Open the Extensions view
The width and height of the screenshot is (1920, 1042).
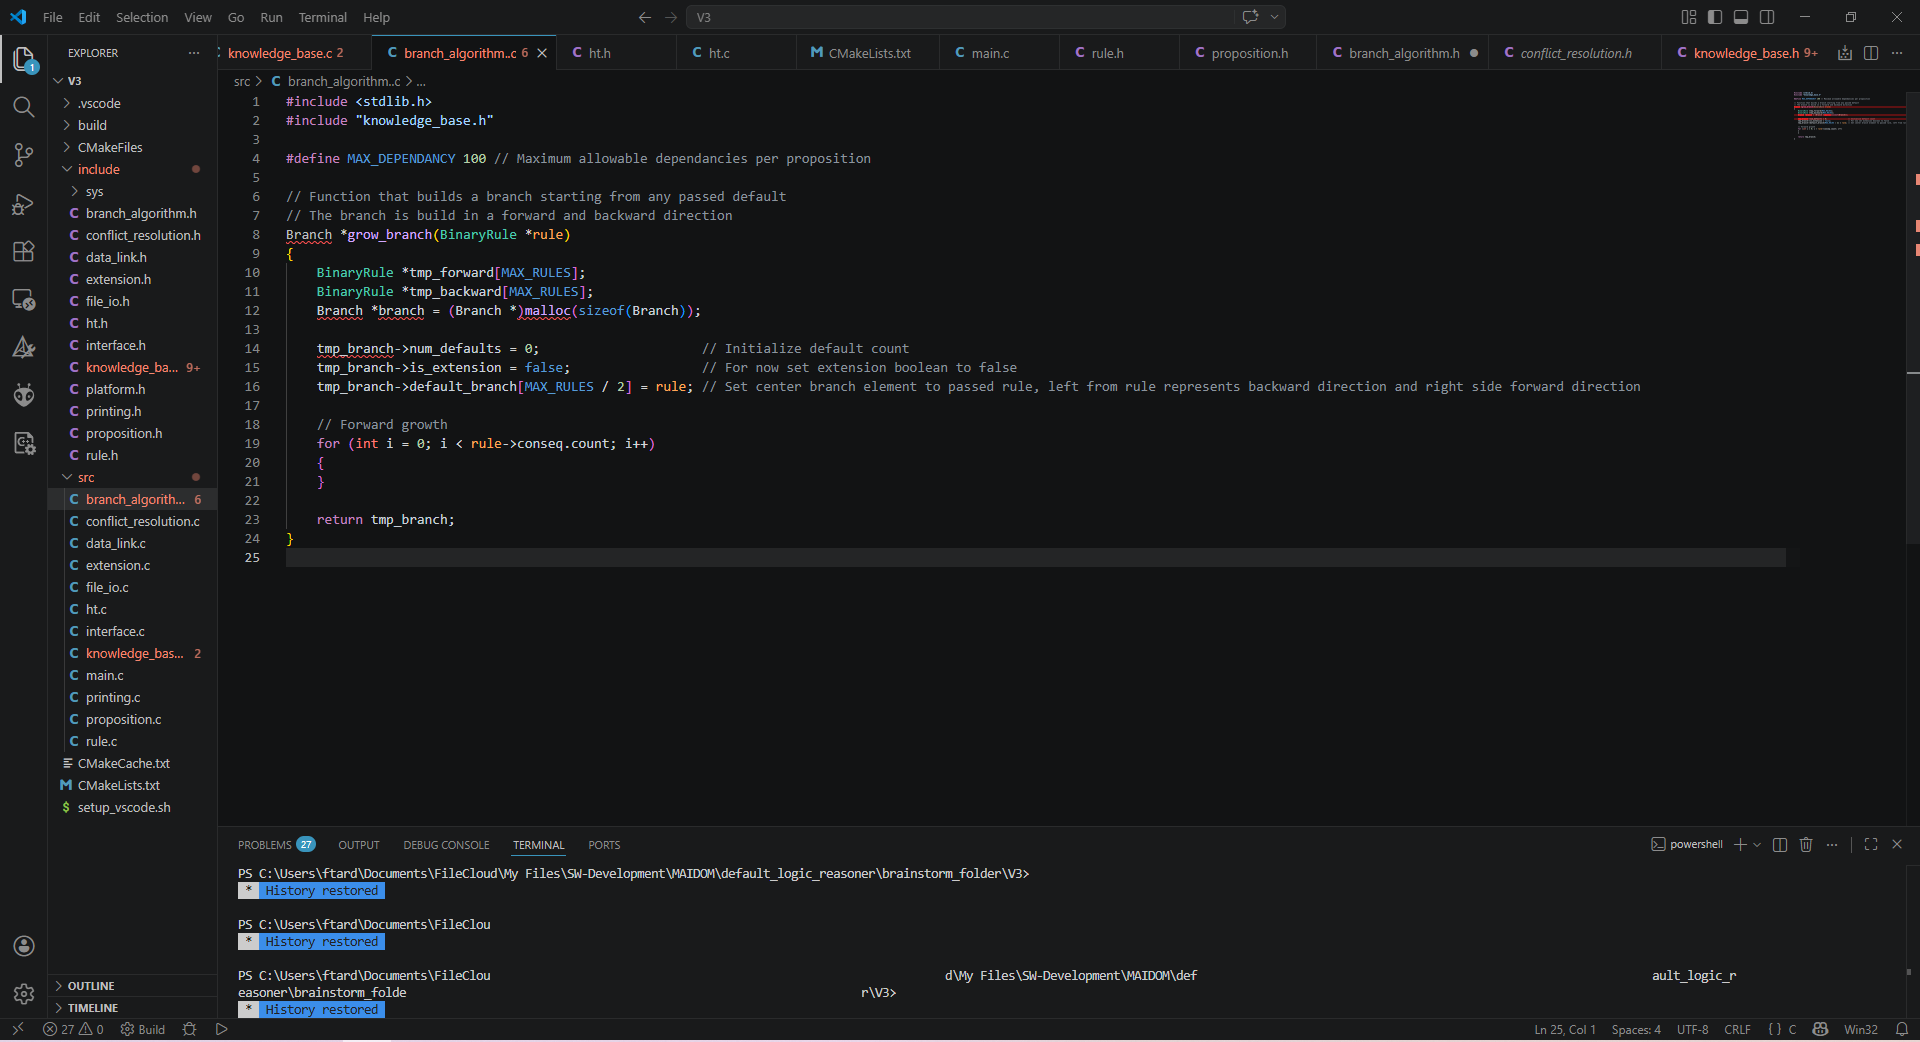(x=24, y=252)
